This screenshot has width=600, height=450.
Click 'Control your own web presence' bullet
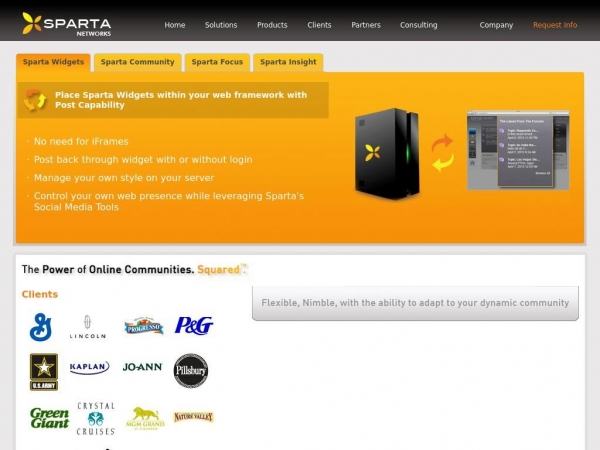click(169, 201)
